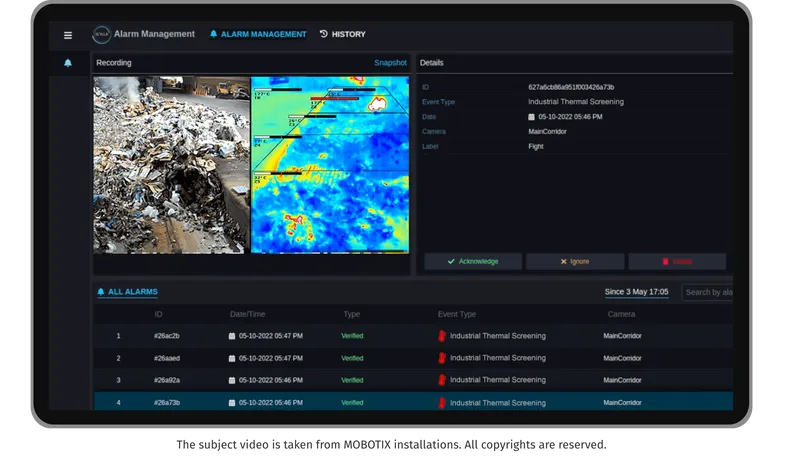812x462 pixels.
Task: Click the Ignore X icon
Action: 563,262
